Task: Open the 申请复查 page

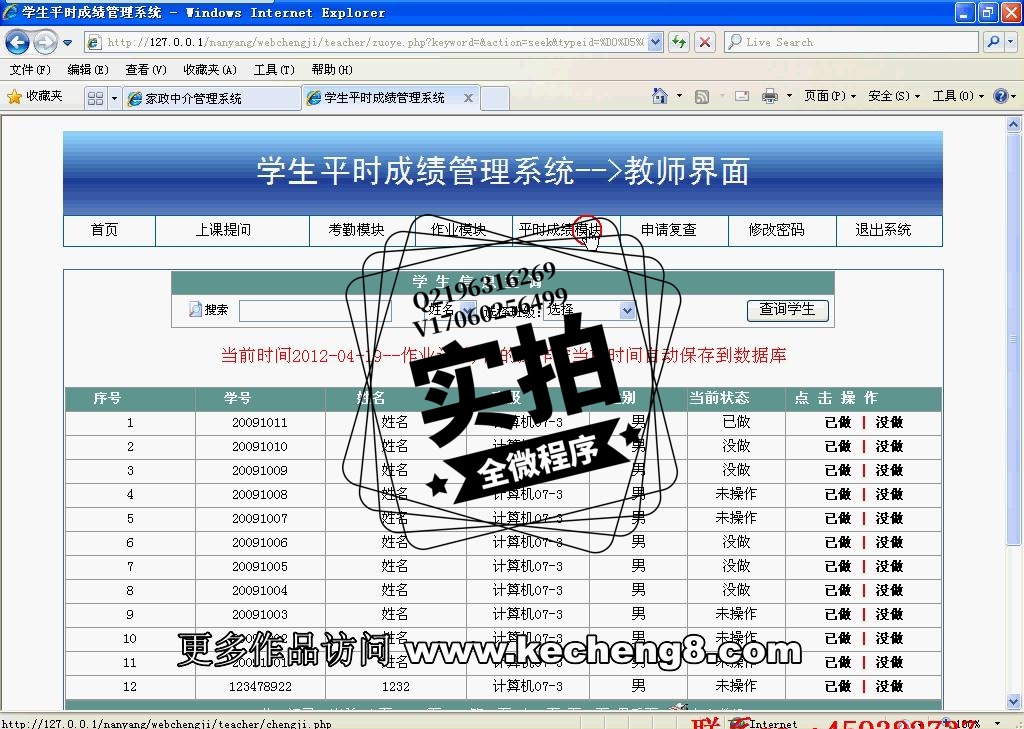Action: [669, 230]
